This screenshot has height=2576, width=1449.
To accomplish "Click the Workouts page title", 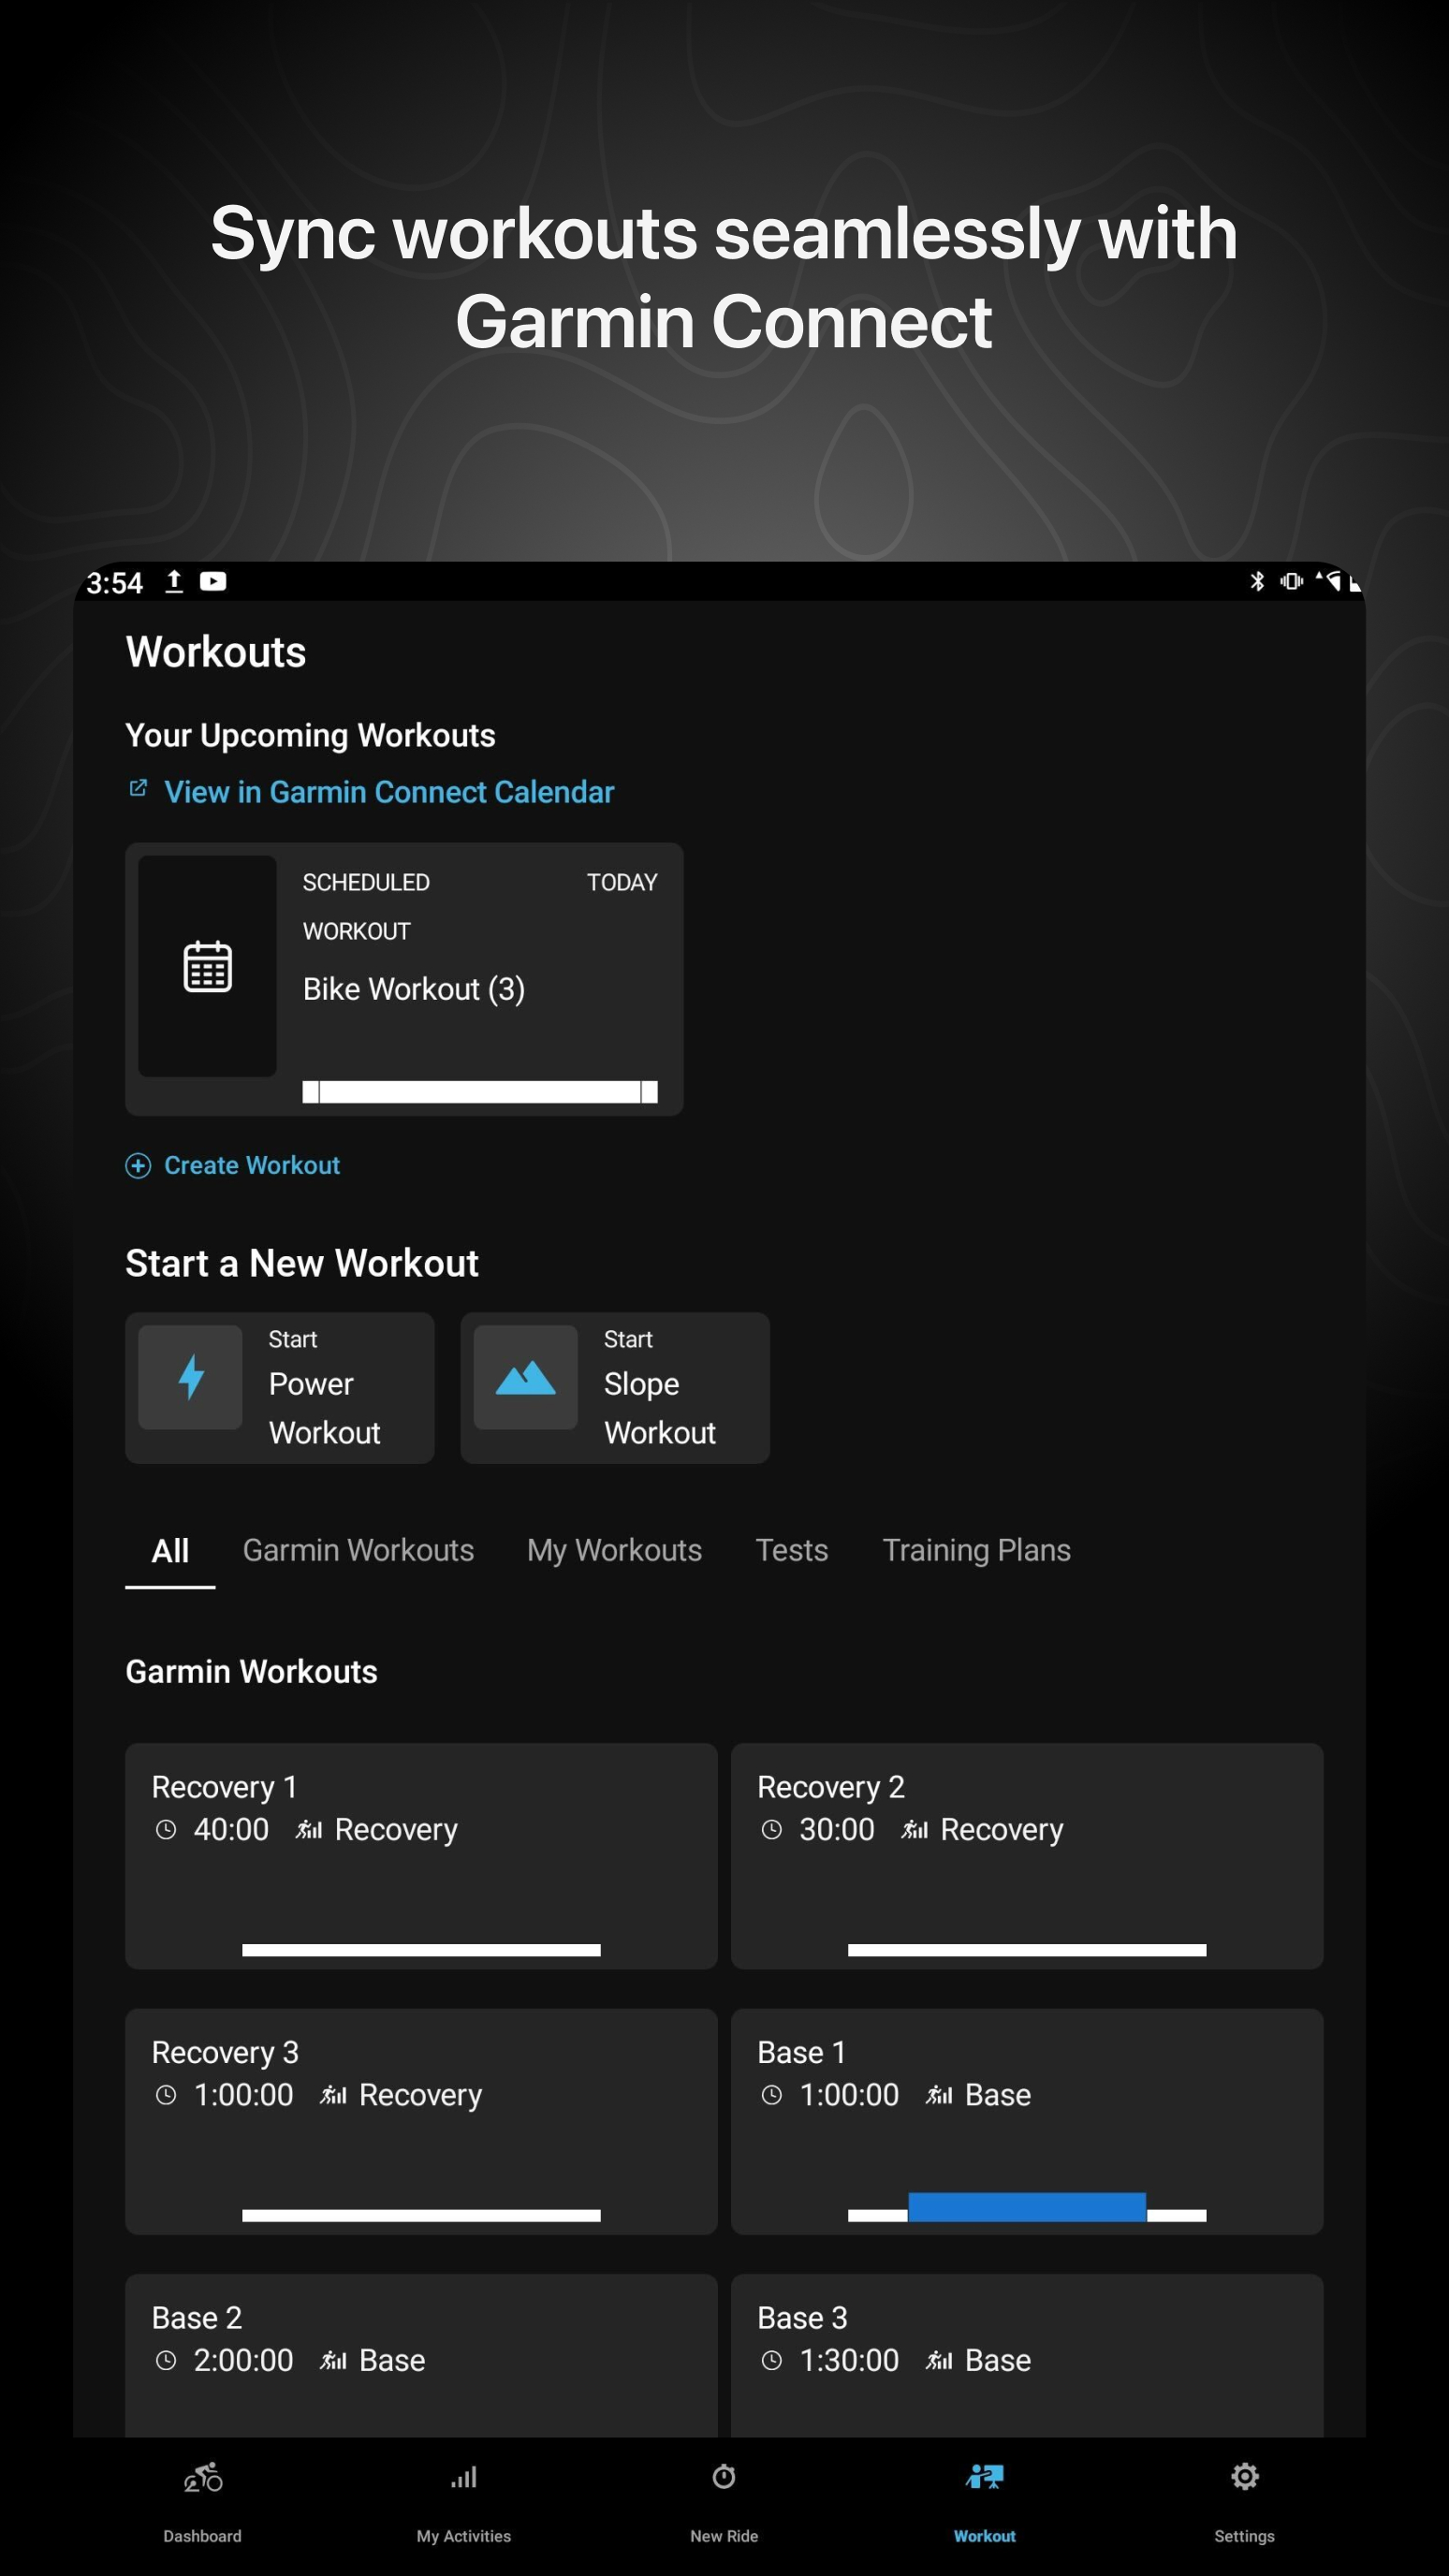I will pos(216,652).
